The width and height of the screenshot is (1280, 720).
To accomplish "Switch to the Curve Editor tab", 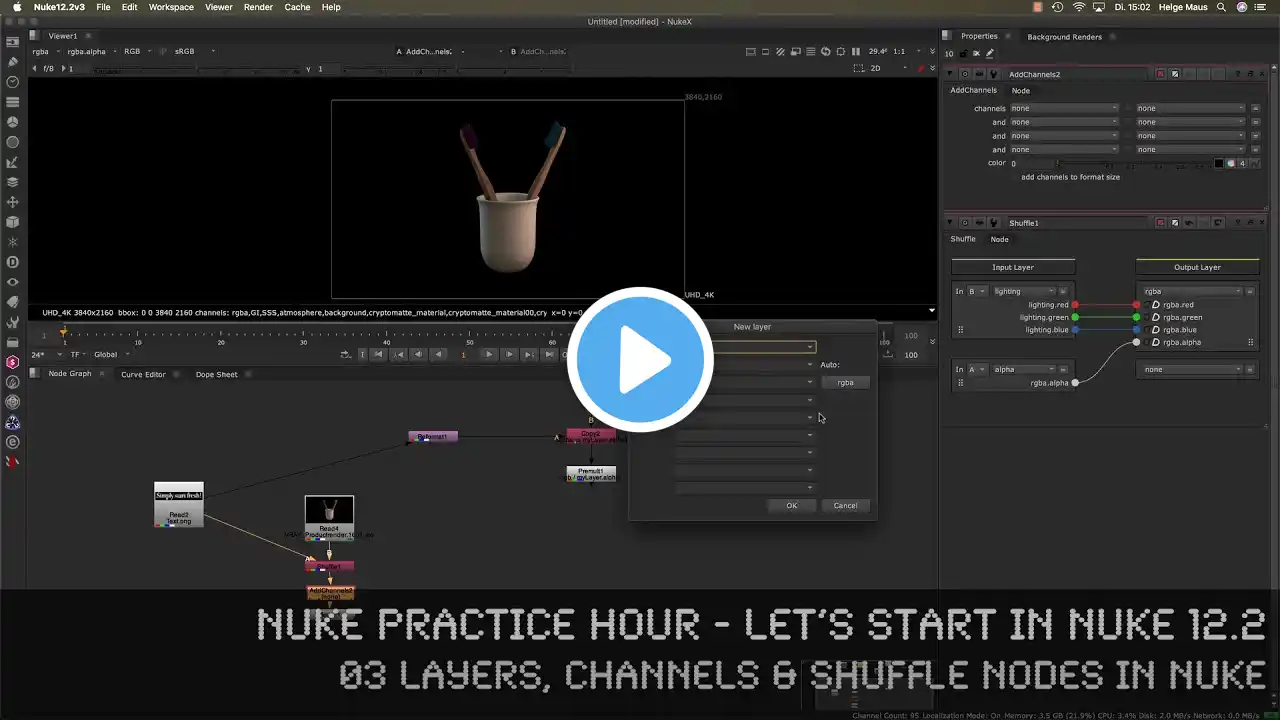I will point(143,374).
